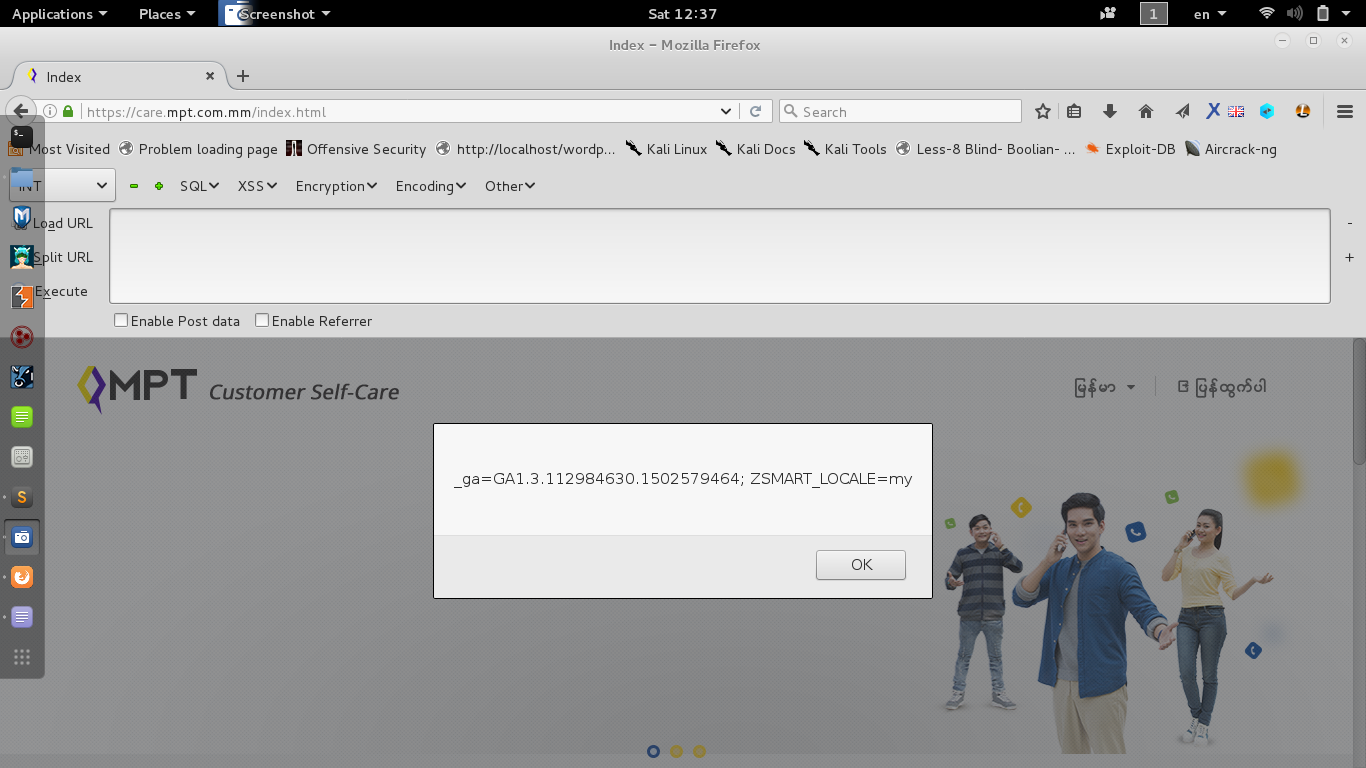Screen dimensions: 1366x768
Task: Expand the Encoding menu in HackBar
Action: [431, 186]
